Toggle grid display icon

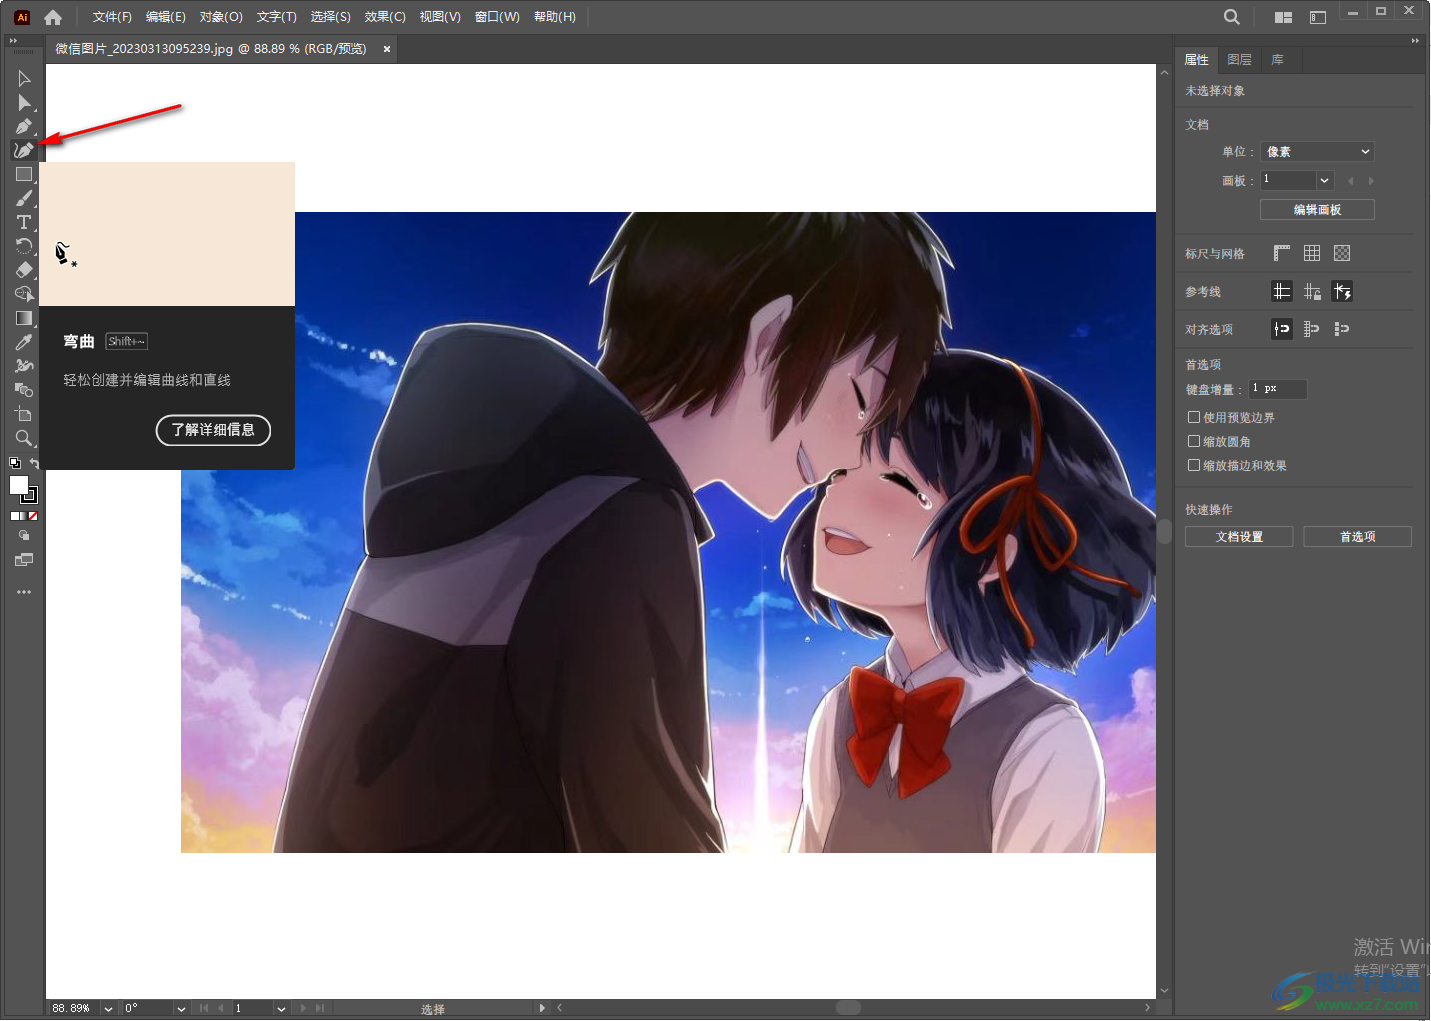point(1312,253)
